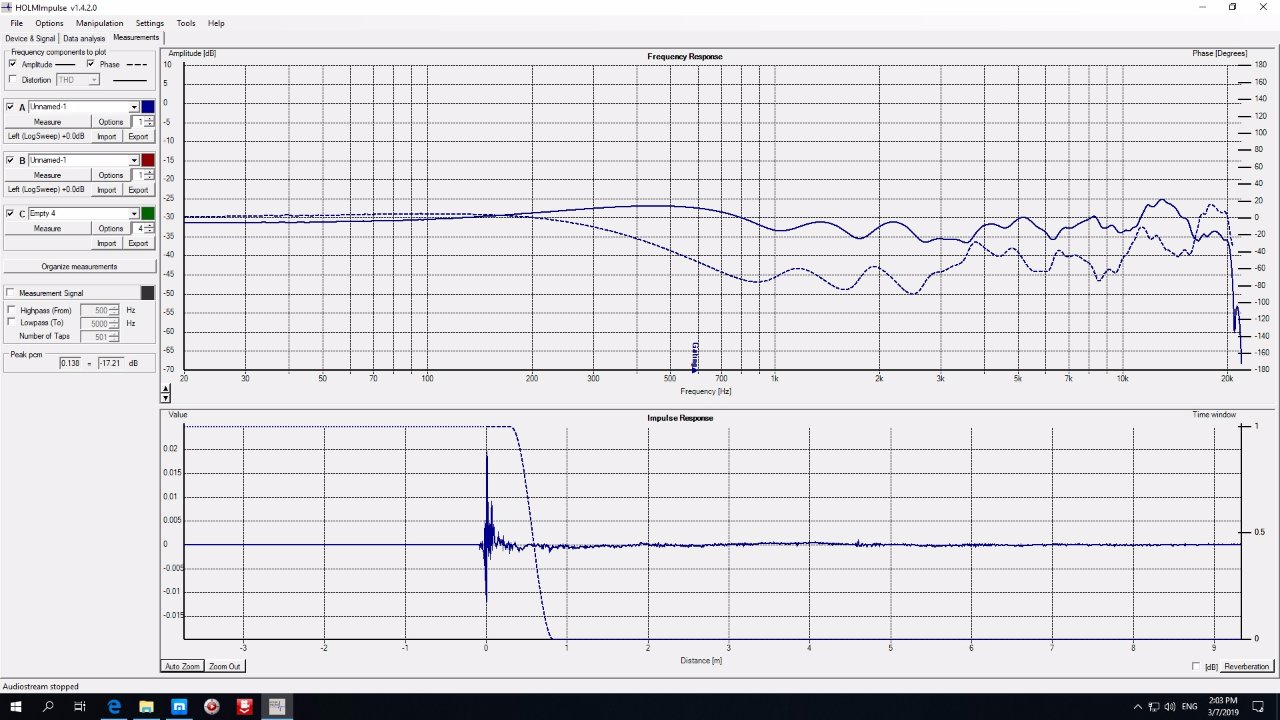Expand measurement B name dropdown
Screen dimensions: 1280x720
[134, 160]
